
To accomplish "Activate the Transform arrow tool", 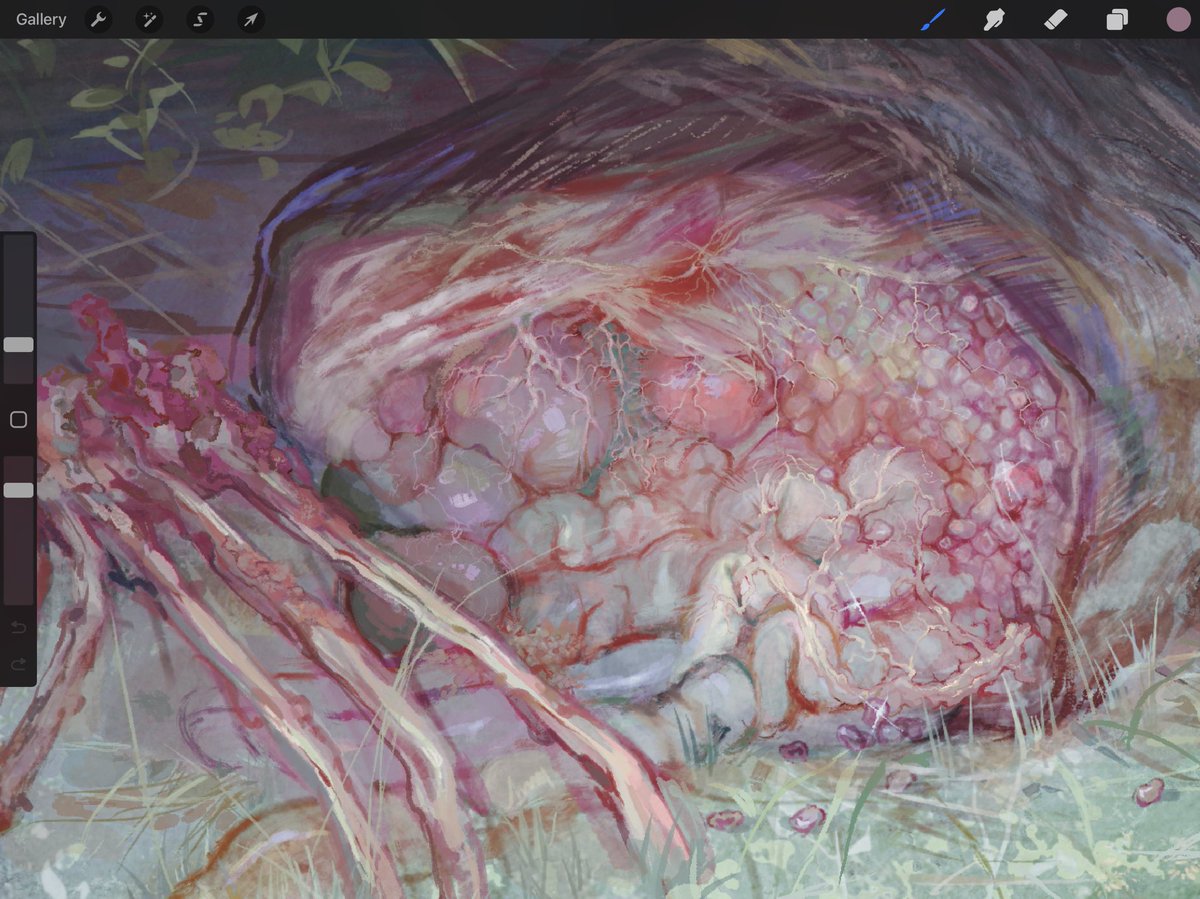I will tap(251, 19).
